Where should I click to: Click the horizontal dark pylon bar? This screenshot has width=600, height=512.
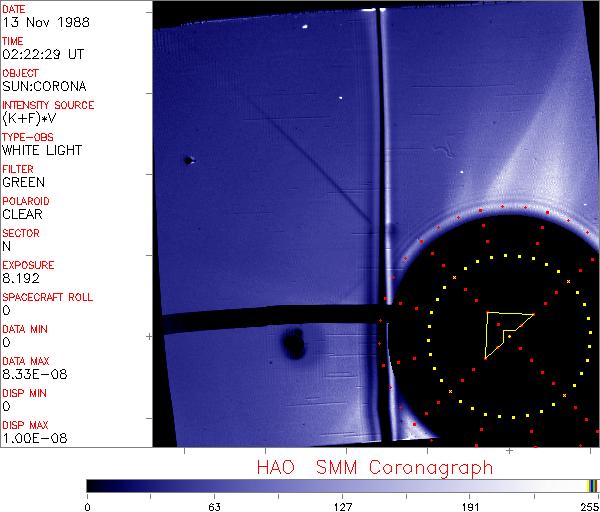(x=270, y=320)
